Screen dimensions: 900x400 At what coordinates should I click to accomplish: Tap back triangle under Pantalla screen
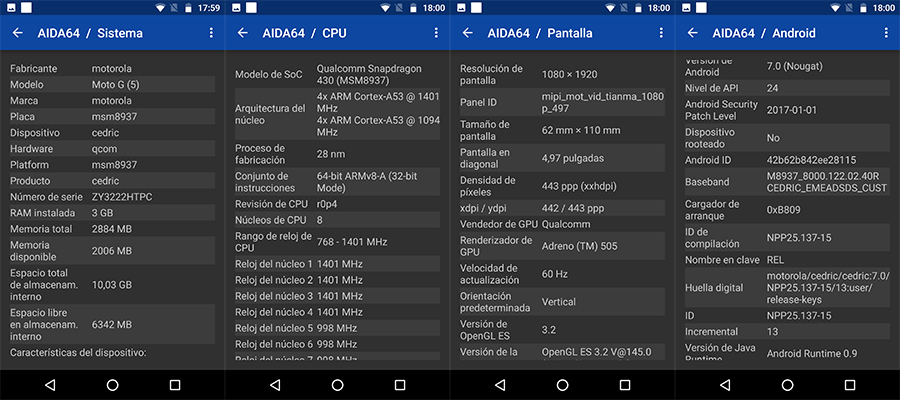coord(500,385)
